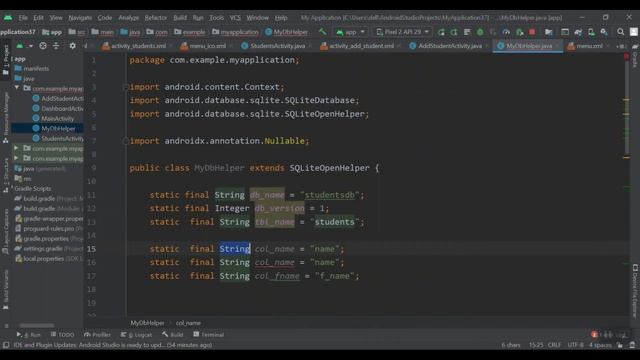Click the red error indicator atop editor scrollbar
640x360 pixels.
coord(626,57)
